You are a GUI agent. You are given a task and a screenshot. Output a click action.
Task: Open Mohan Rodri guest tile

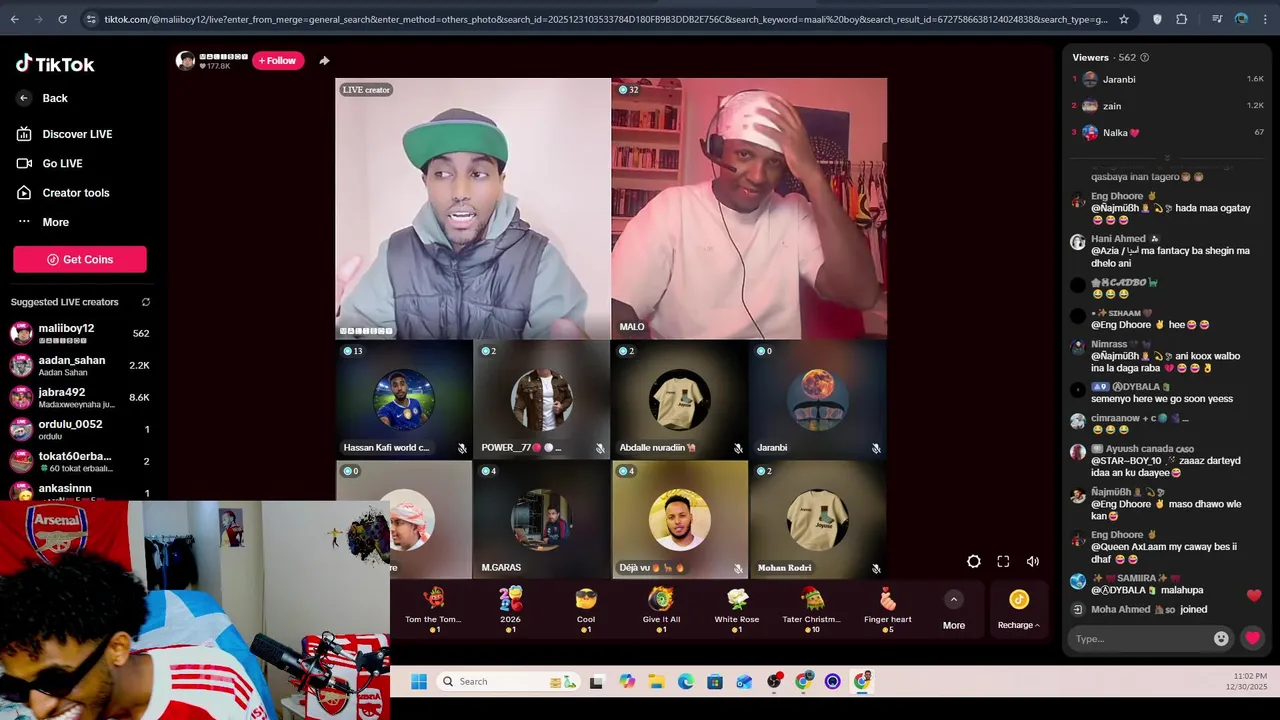click(x=817, y=519)
